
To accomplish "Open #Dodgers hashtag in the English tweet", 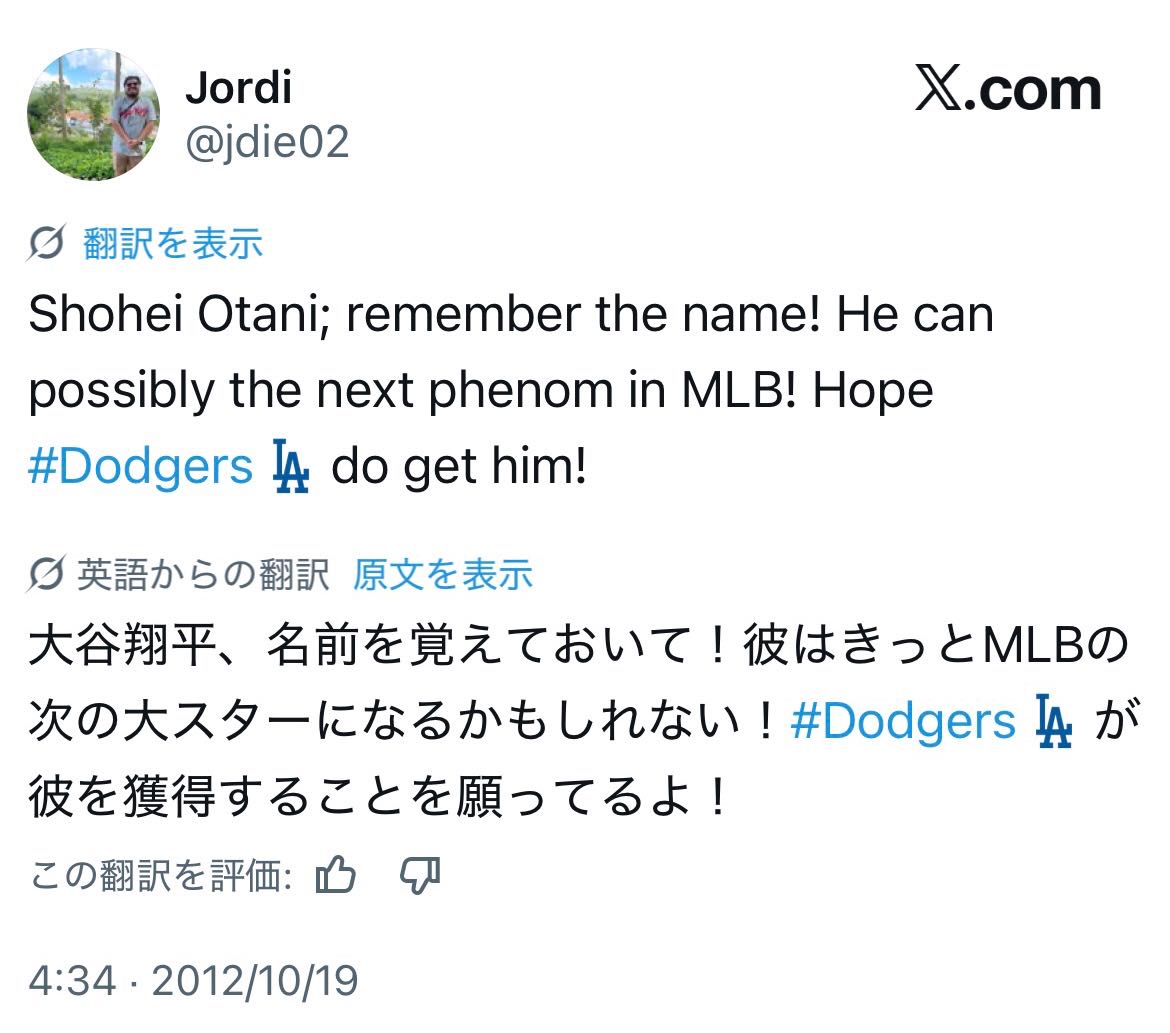I will pos(140,467).
